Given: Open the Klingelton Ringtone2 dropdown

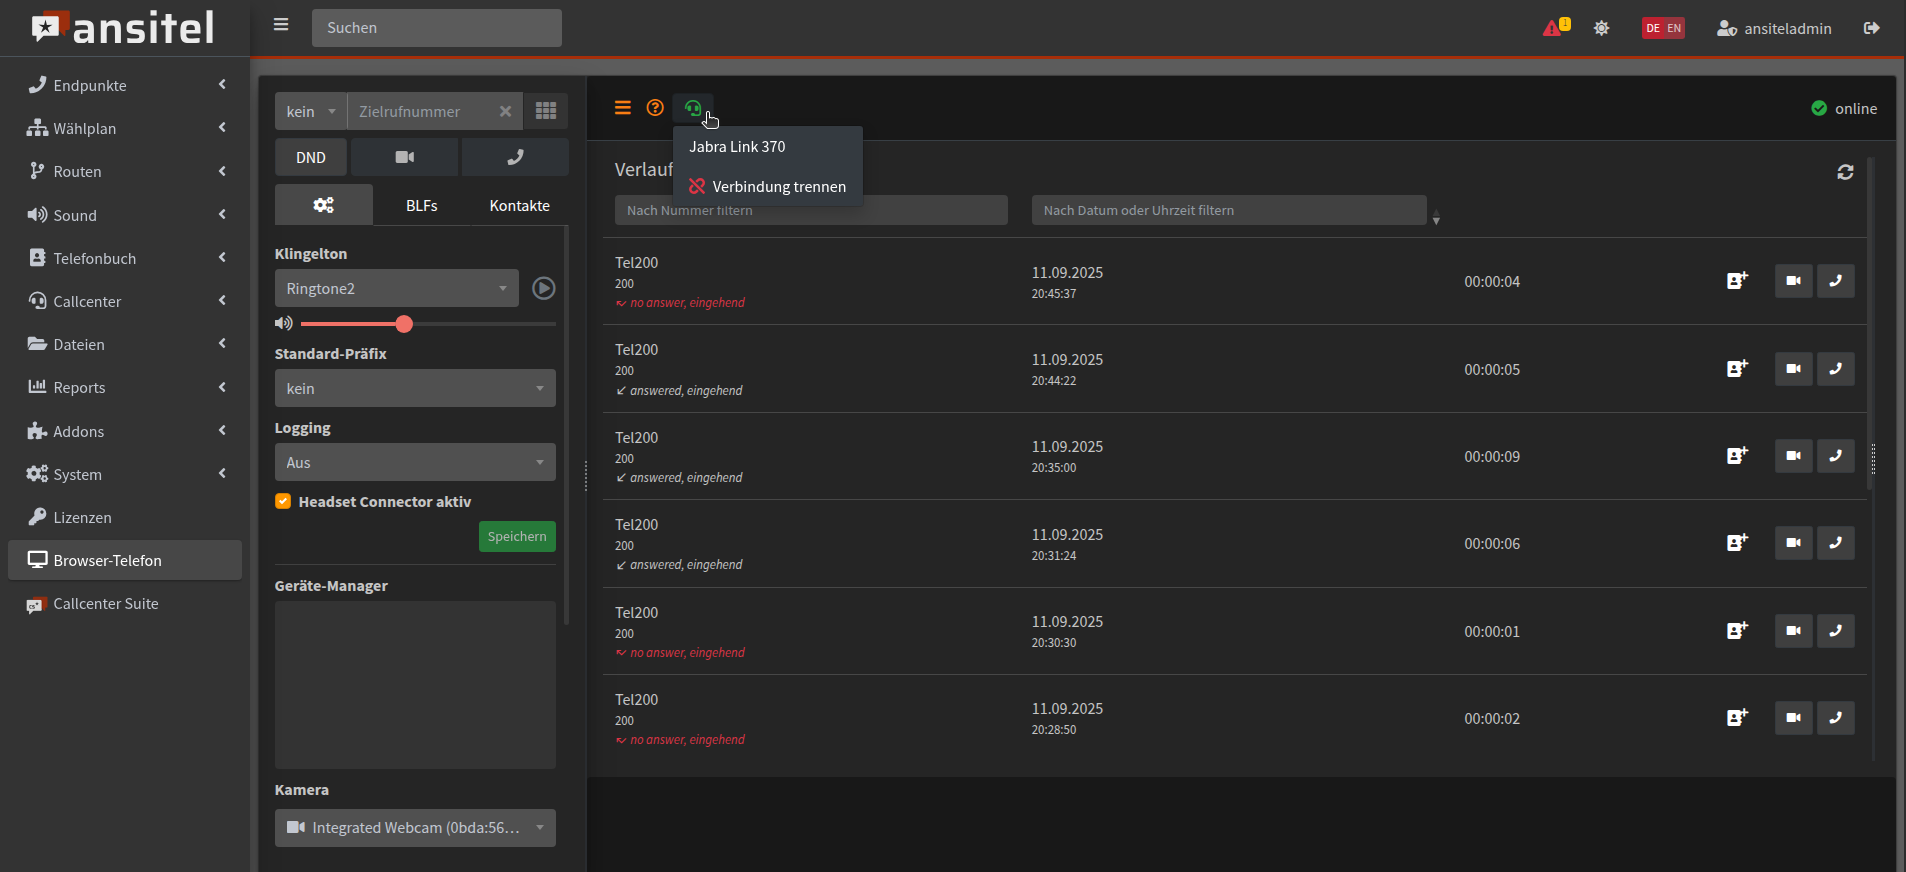Looking at the screenshot, I should [x=396, y=289].
